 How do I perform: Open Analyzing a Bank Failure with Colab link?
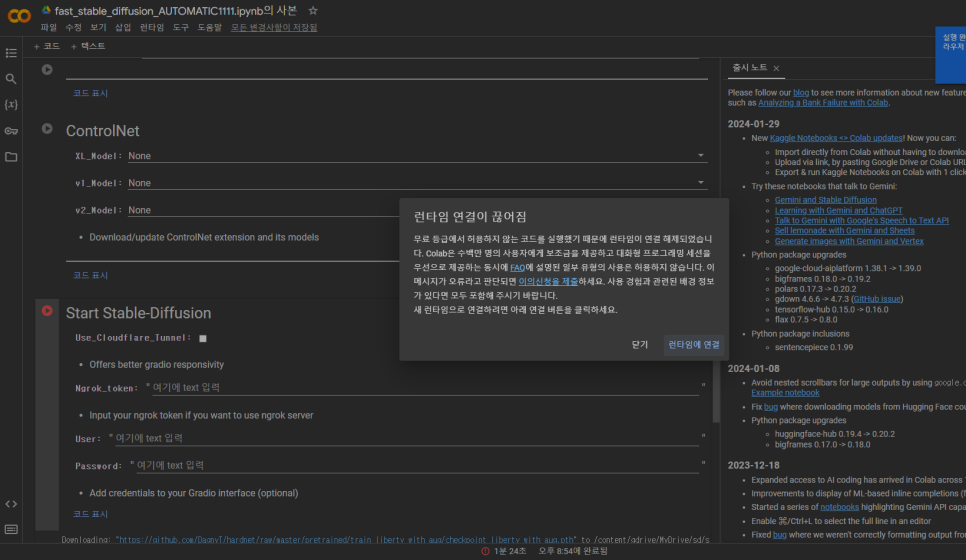(x=823, y=103)
